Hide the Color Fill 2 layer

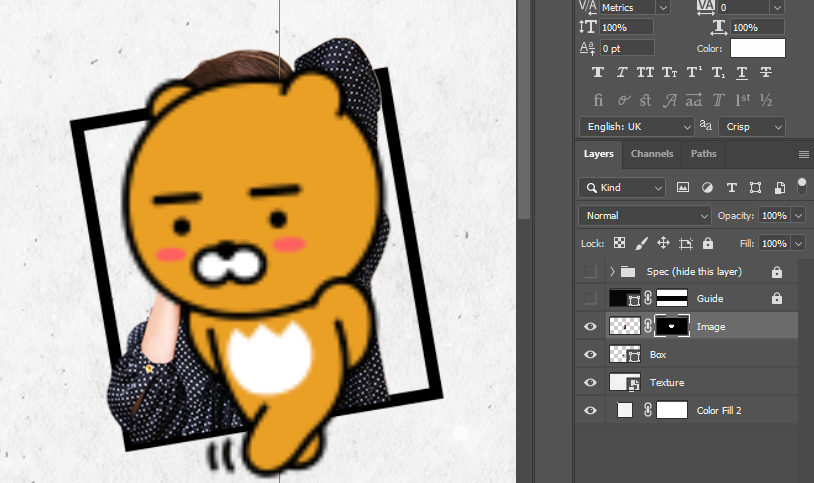coord(590,411)
